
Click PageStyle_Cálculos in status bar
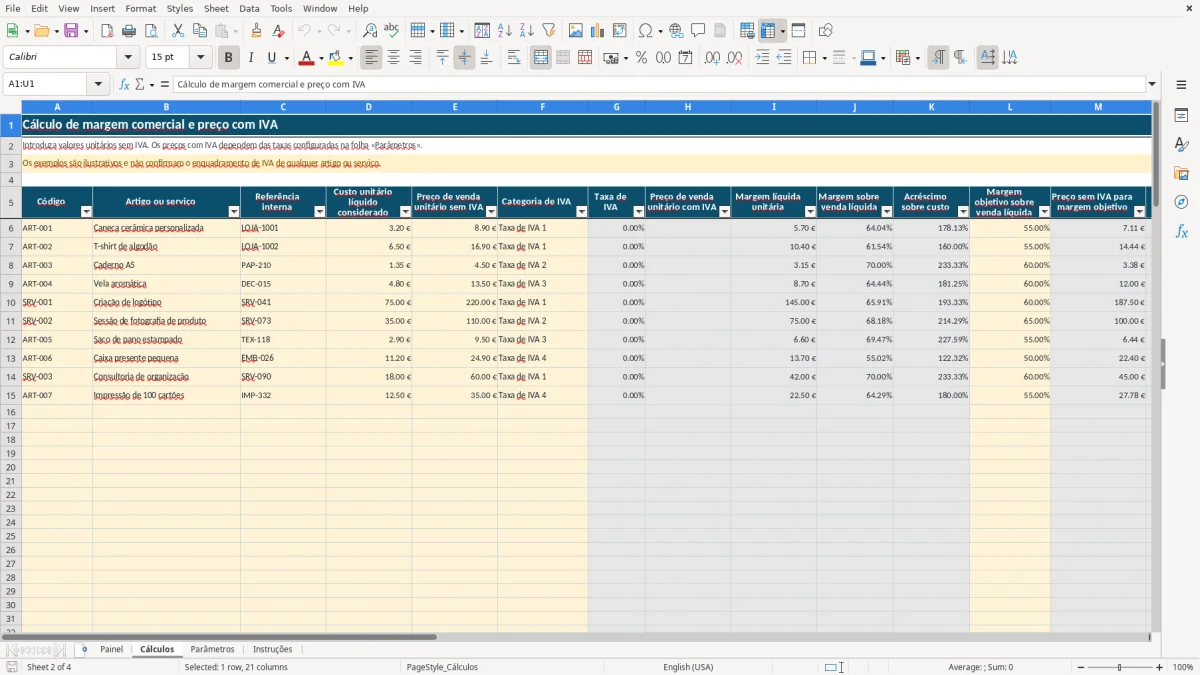coord(441,667)
